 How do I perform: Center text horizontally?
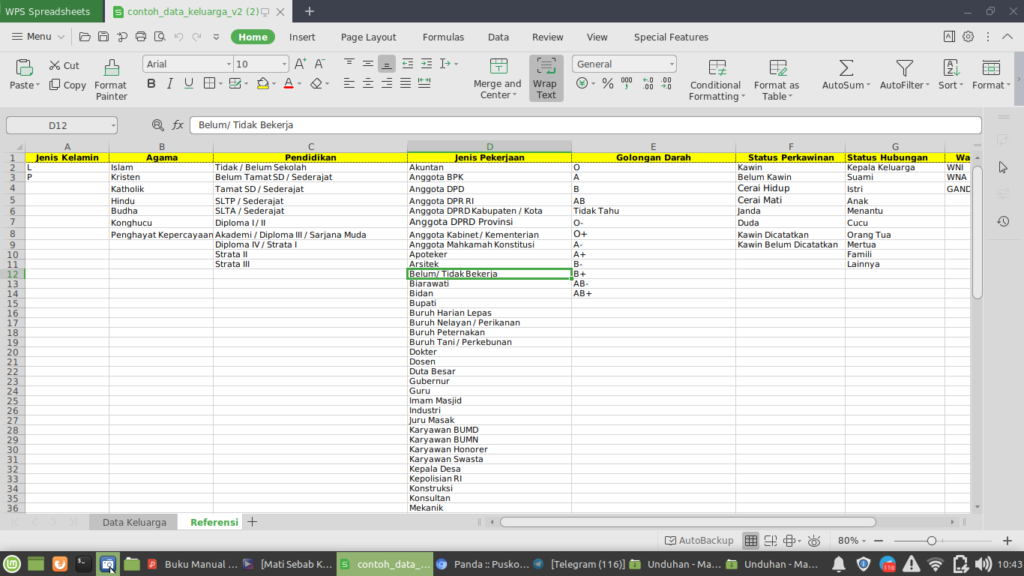pyautogui.click(x=368, y=83)
